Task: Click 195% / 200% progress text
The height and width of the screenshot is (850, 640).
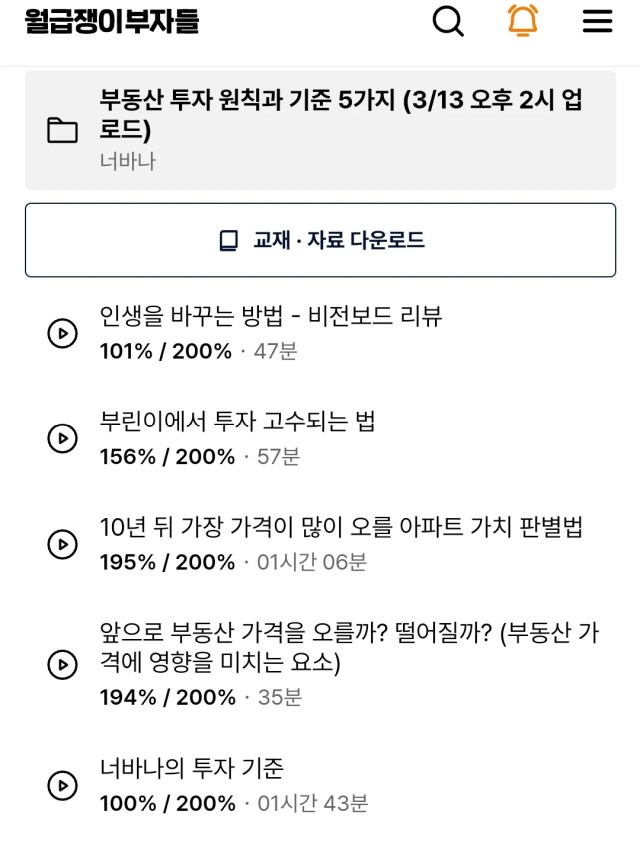Action: (x=167, y=562)
